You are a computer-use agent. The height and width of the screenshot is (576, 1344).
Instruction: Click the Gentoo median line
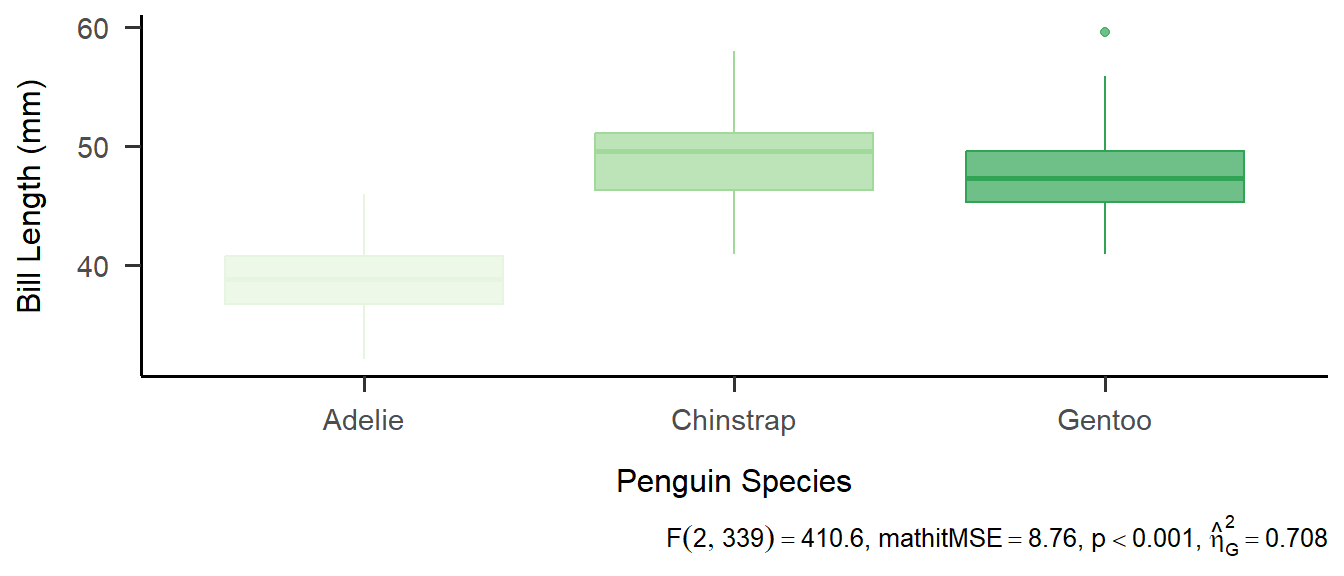point(1104,178)
